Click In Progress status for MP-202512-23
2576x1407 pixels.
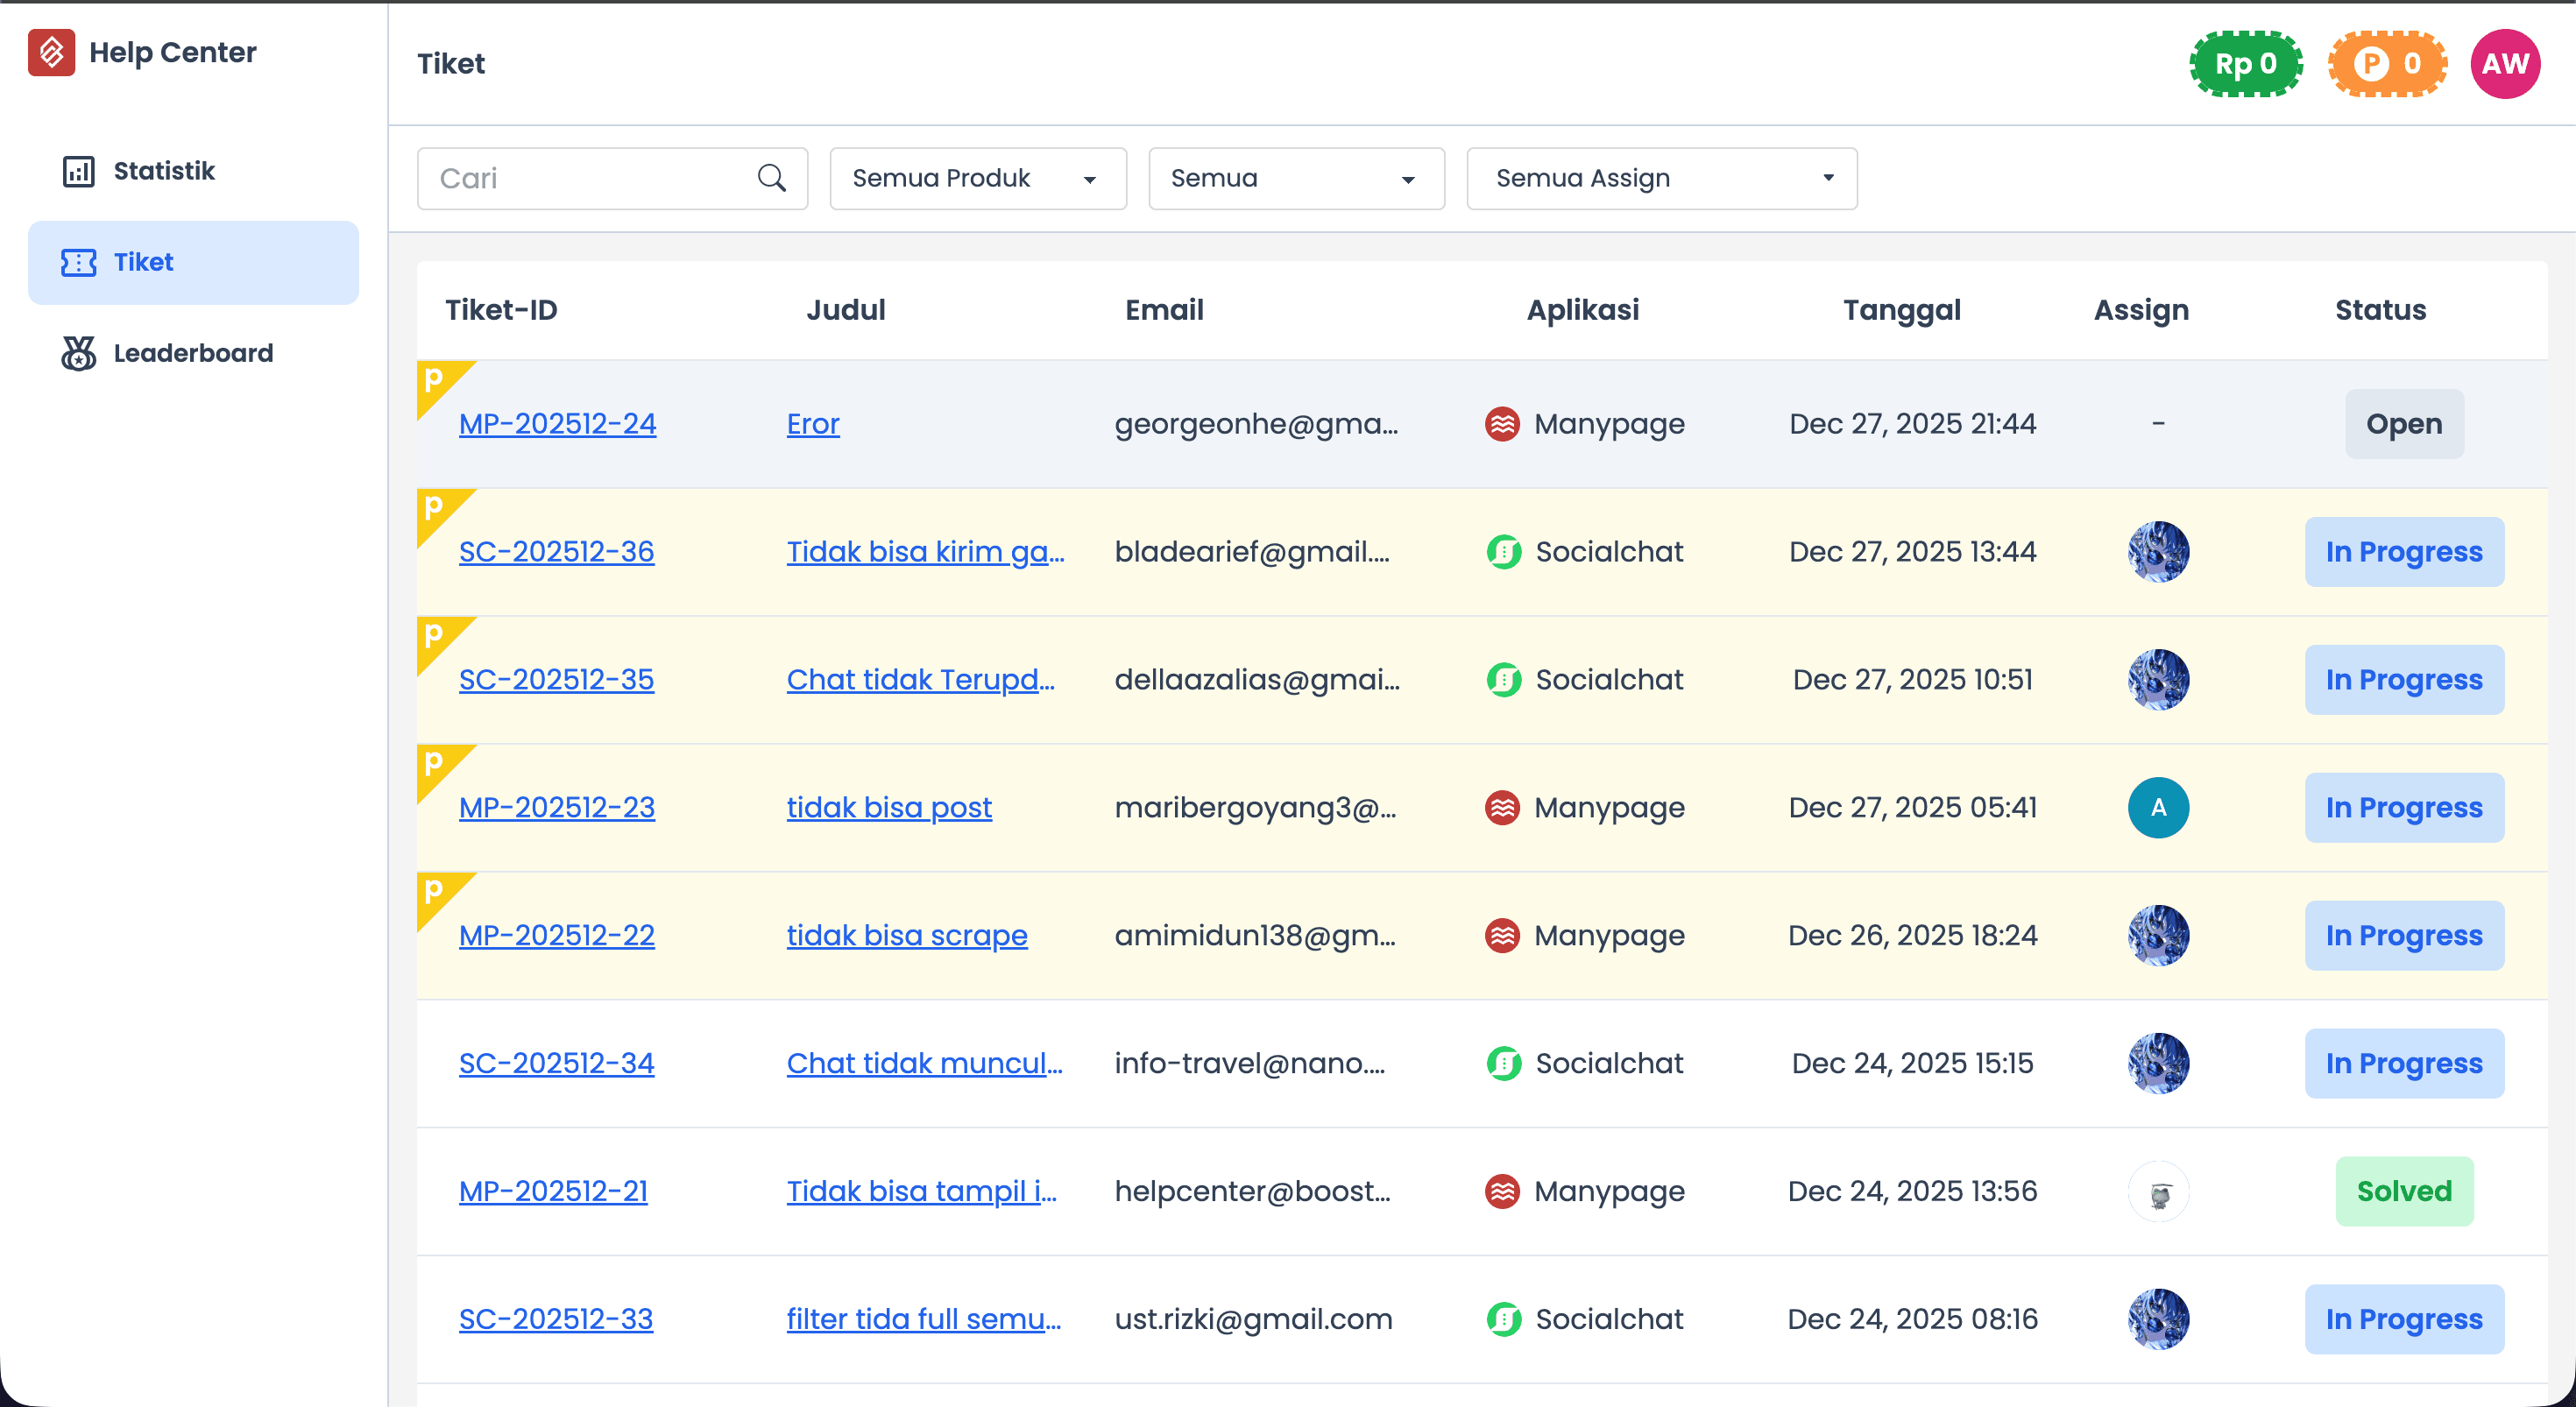click(2404, 808)
